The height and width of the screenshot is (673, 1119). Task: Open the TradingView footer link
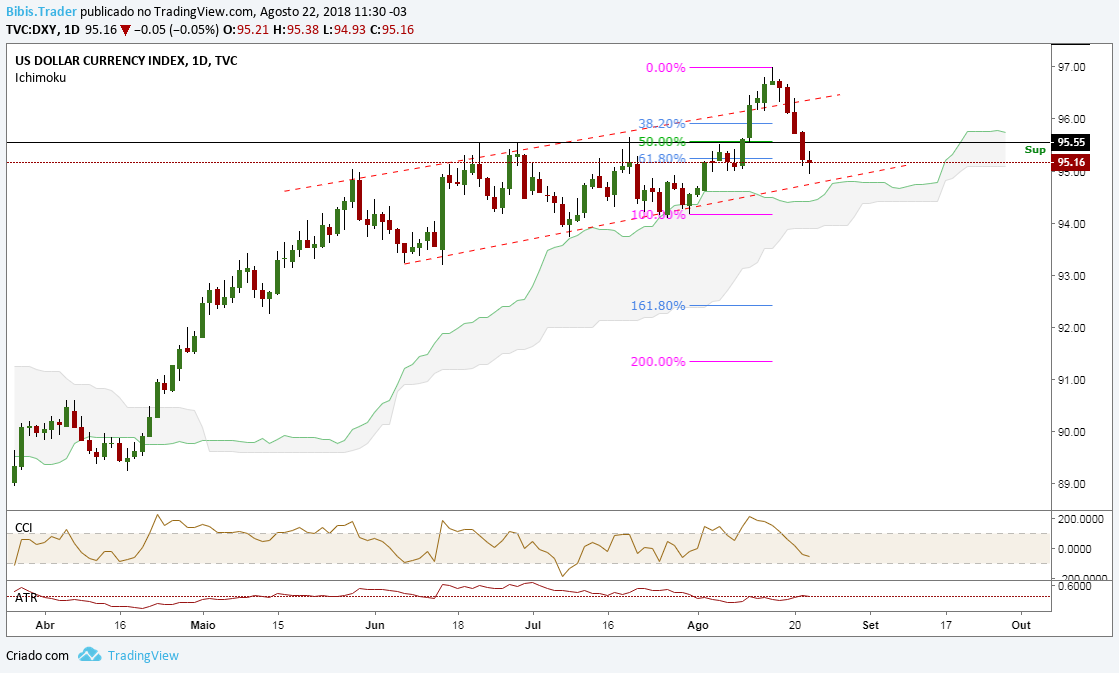pos(143,655)
